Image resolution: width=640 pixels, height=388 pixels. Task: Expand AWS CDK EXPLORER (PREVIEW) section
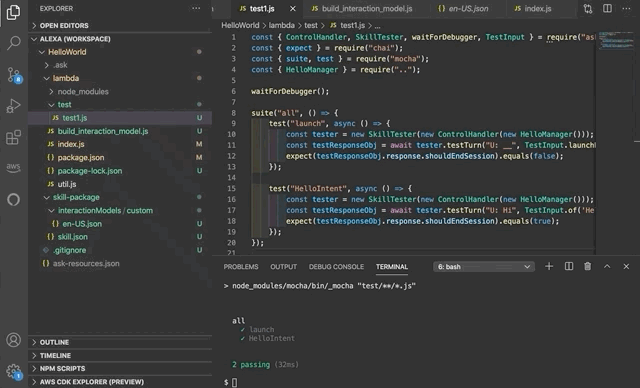[120, 382]
